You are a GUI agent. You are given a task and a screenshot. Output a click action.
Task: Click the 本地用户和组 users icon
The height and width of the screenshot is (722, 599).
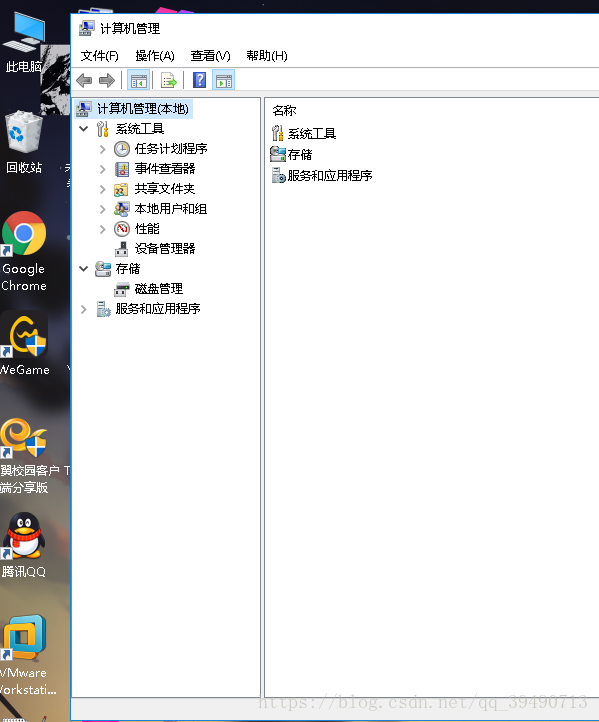click(x=122, y=209)
